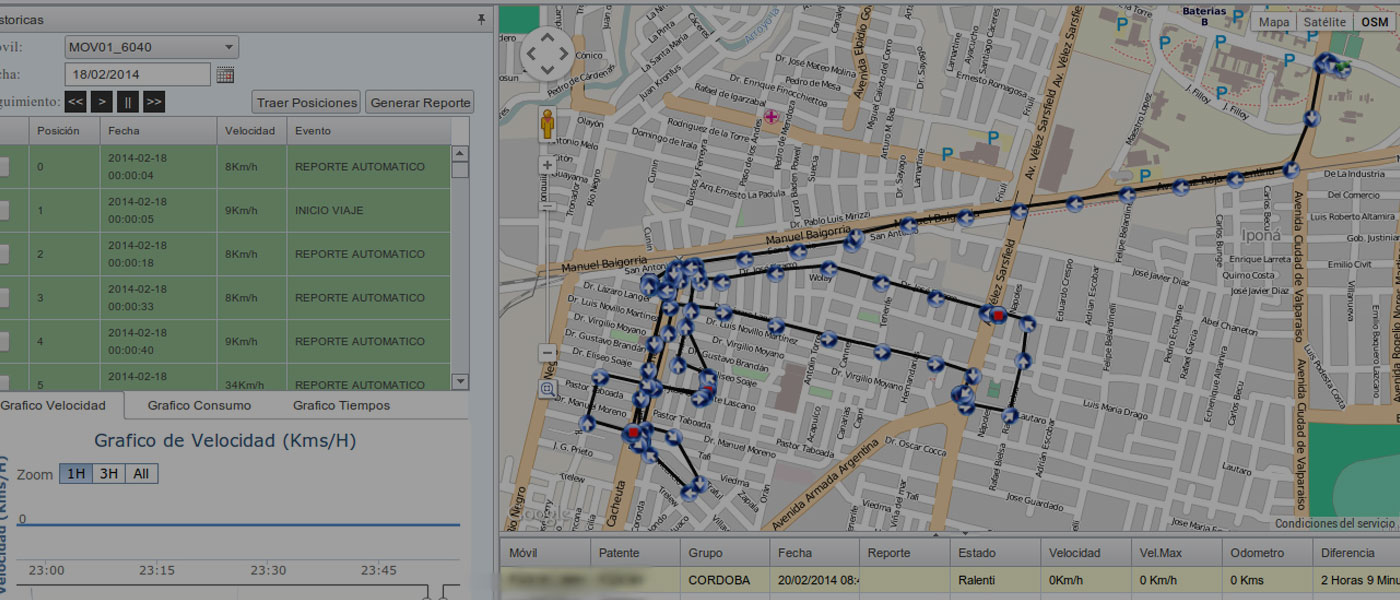
Task: Activate the map magnifier zoom tool
Action: 547,389
